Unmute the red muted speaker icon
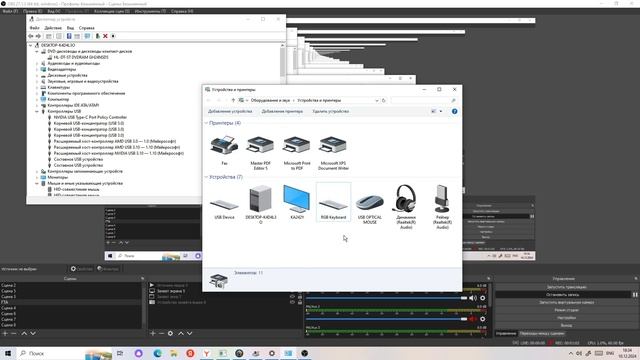The height and width of the screenshot is (360, 640). tap(473, 319)
